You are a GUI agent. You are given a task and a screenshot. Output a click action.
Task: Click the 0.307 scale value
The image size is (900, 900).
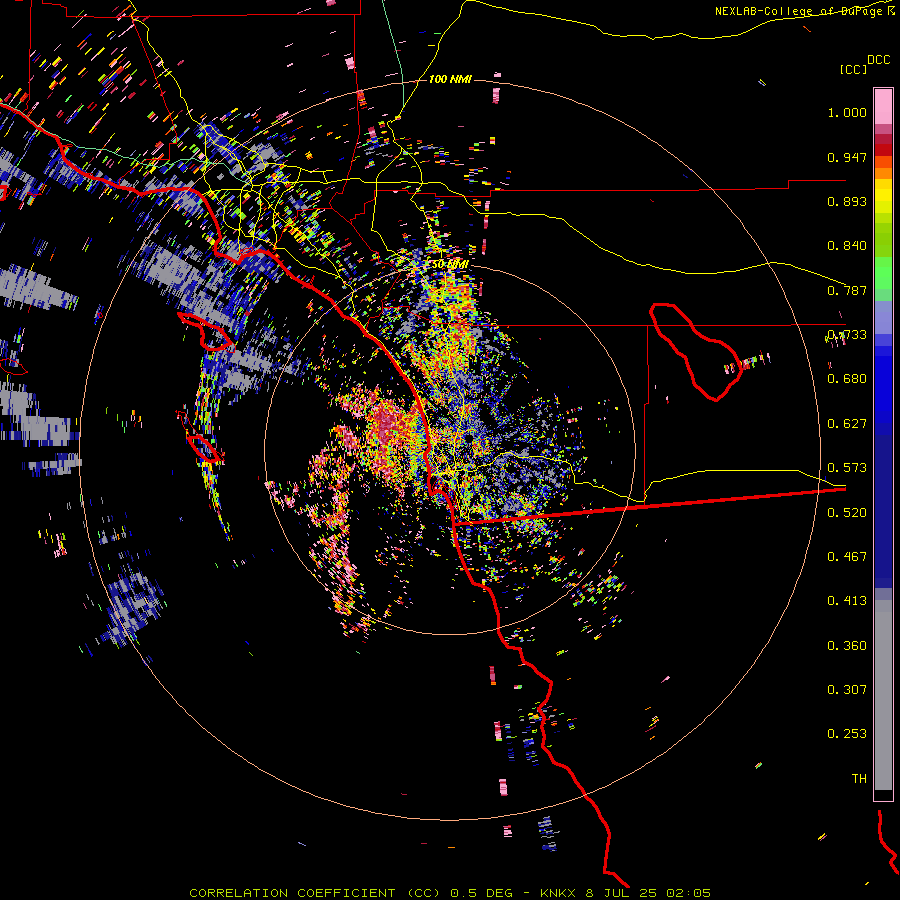pos(847,690)
